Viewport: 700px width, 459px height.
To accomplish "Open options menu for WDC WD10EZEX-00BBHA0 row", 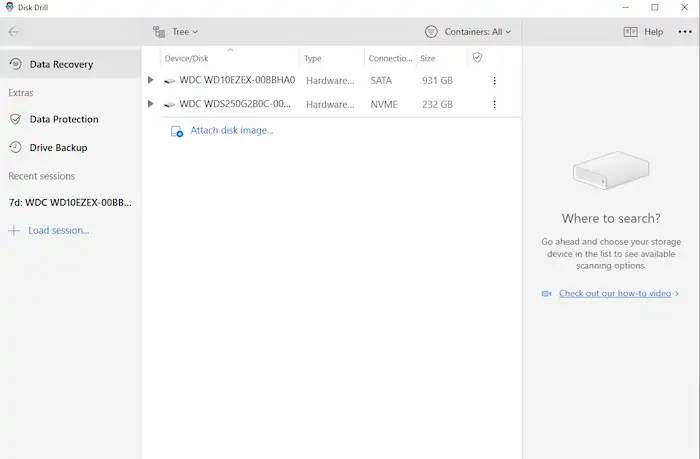I will tap(494, 80).
